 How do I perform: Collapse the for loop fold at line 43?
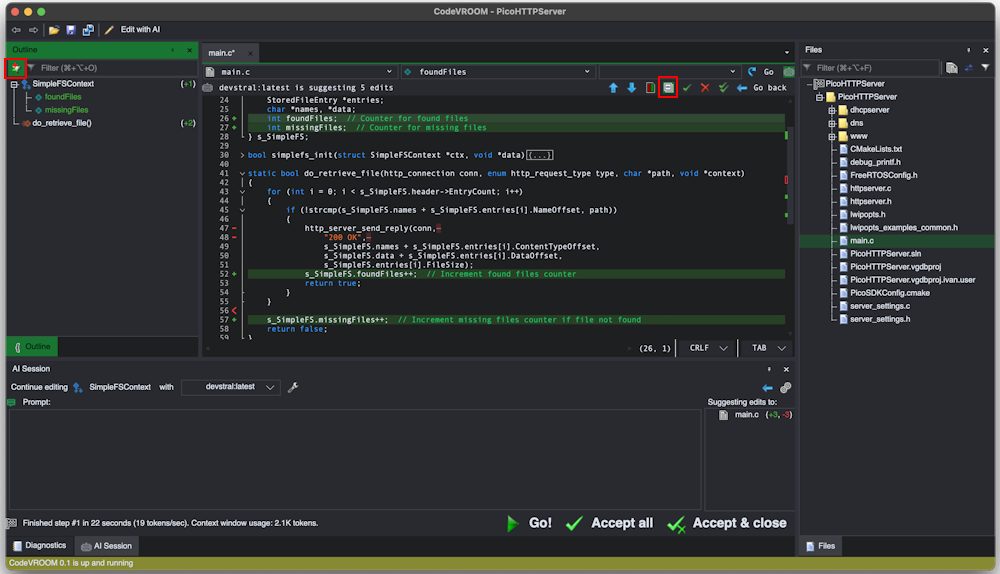(x=242, y=192)
